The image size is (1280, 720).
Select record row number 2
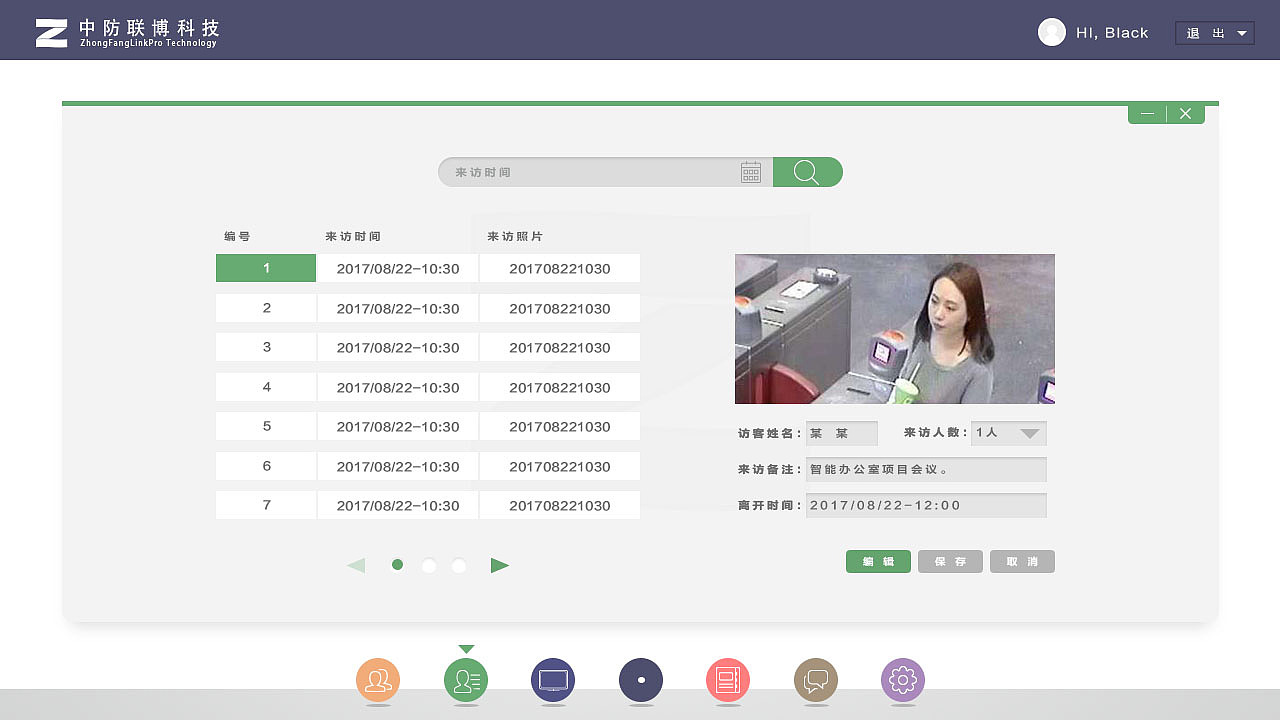[266, 308]
